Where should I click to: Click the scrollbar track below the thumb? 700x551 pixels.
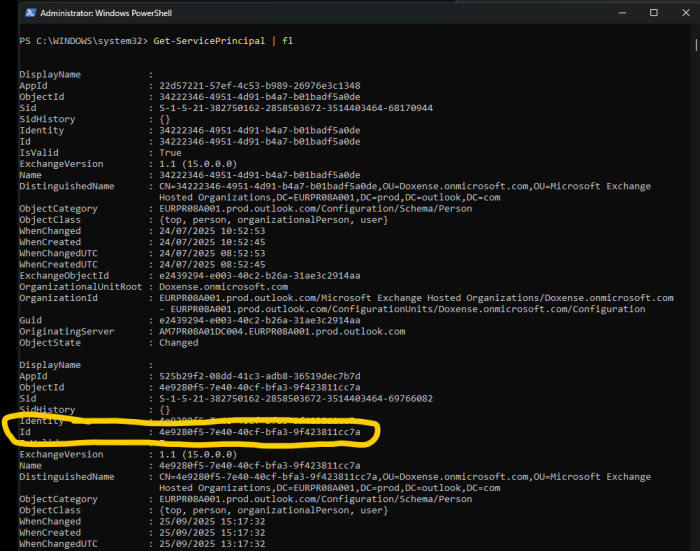click(x=695, y=300)
